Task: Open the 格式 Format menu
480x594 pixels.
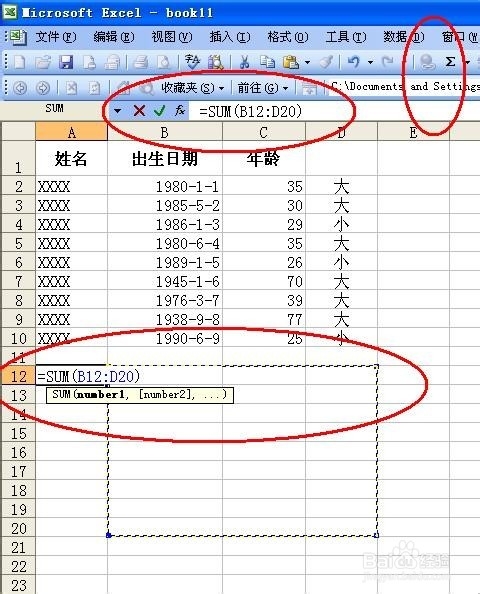Action: (x=288, y=37)
